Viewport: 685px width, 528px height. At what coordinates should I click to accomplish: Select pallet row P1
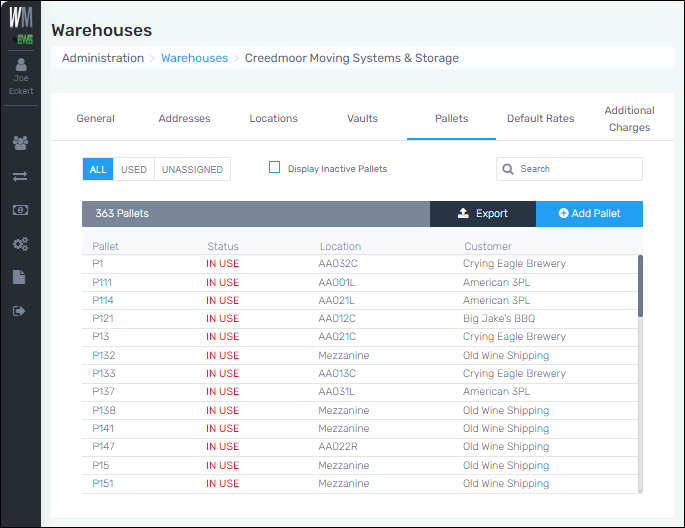(x=360, y=264)
